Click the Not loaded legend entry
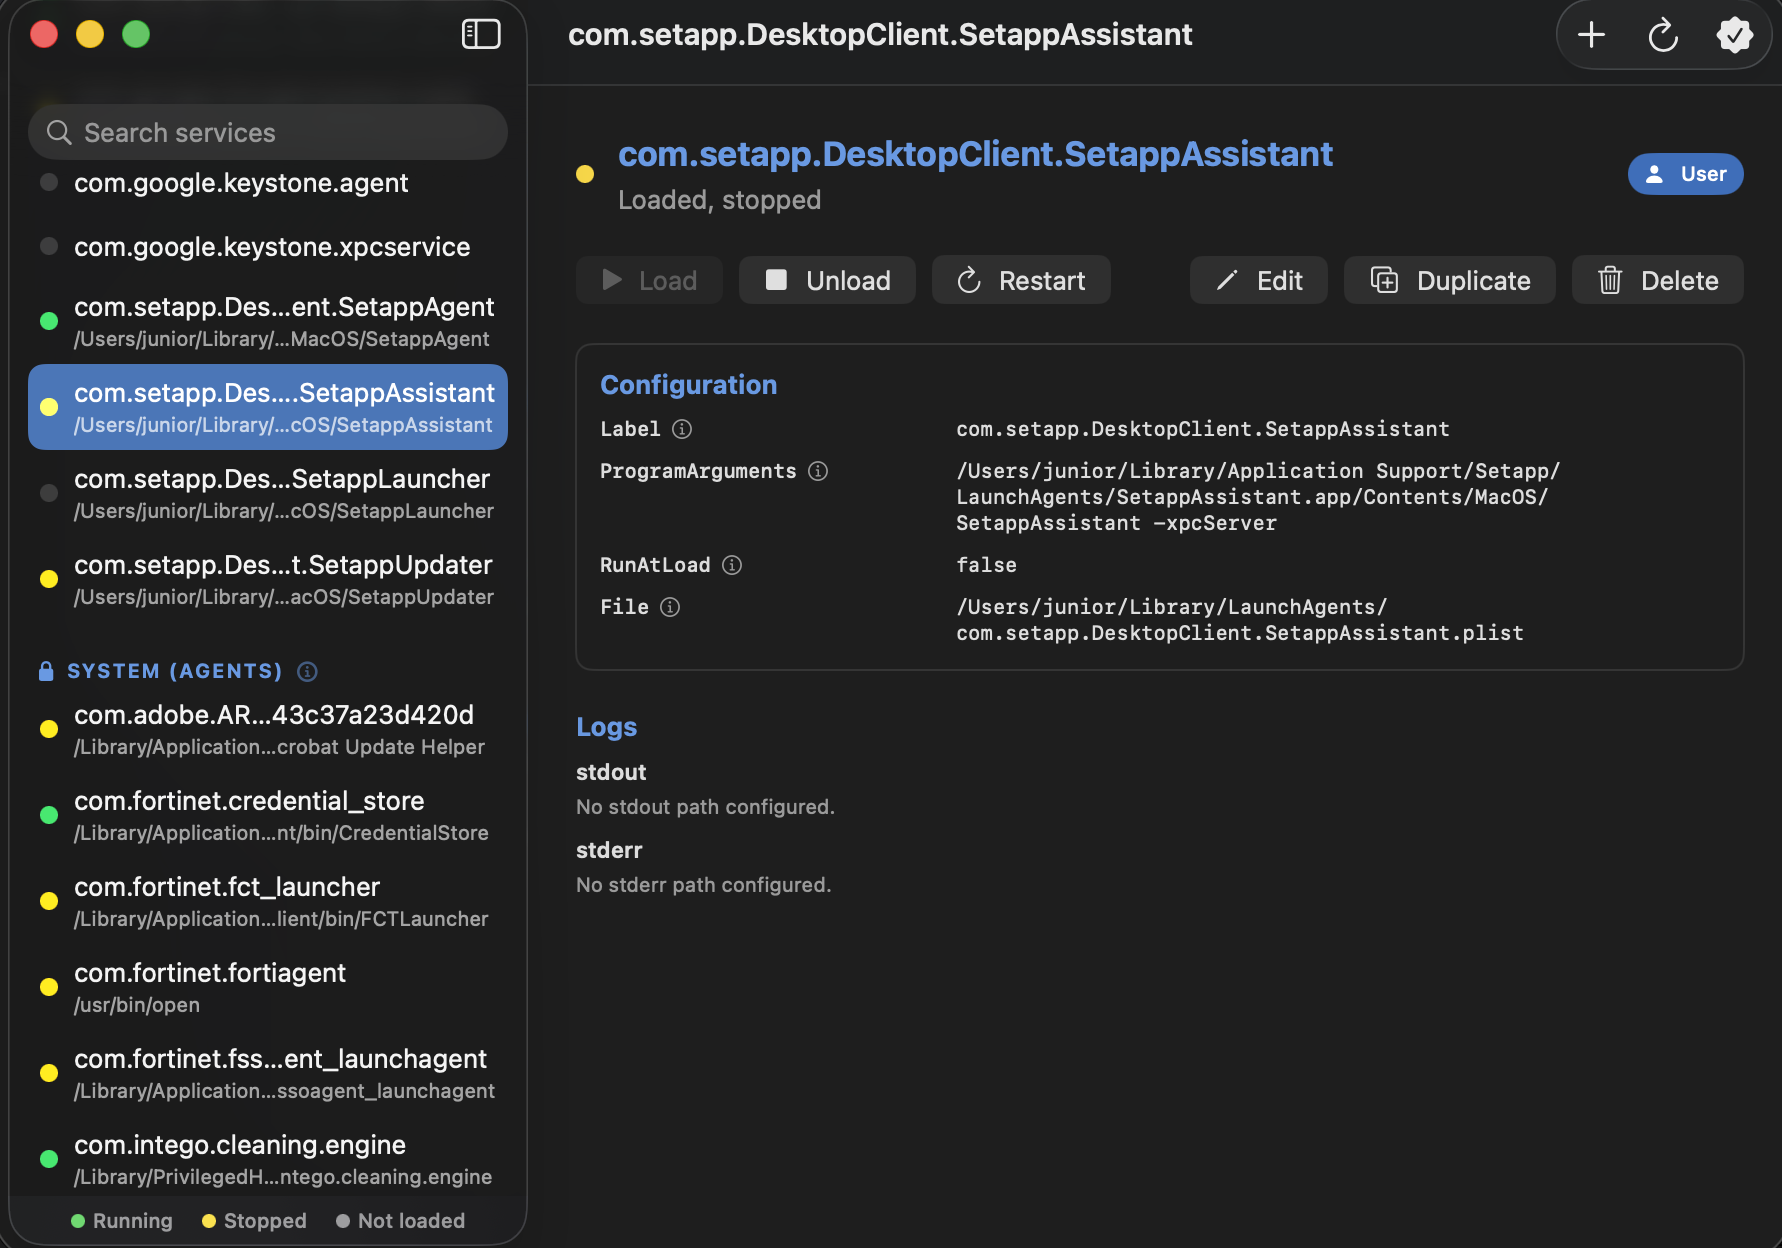 point(400,1221)
